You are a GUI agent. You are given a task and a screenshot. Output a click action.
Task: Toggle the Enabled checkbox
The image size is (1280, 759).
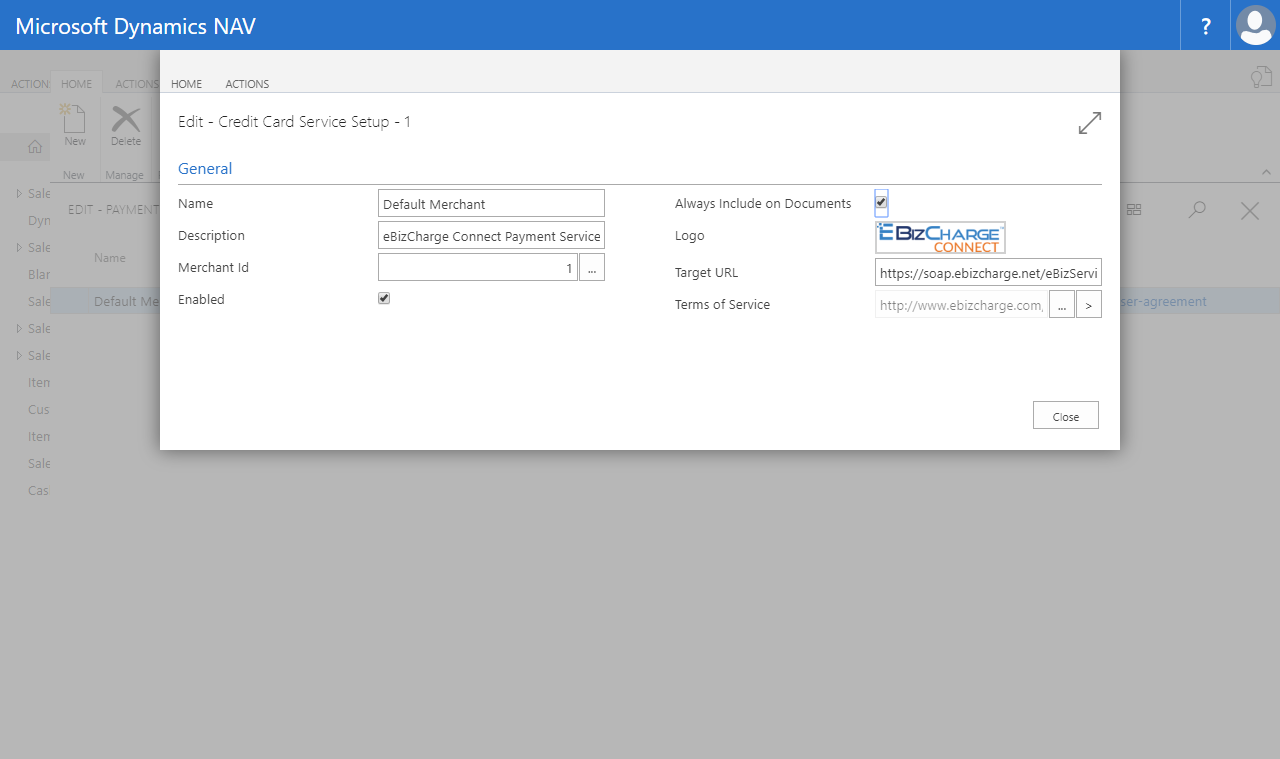coord(384,298)
